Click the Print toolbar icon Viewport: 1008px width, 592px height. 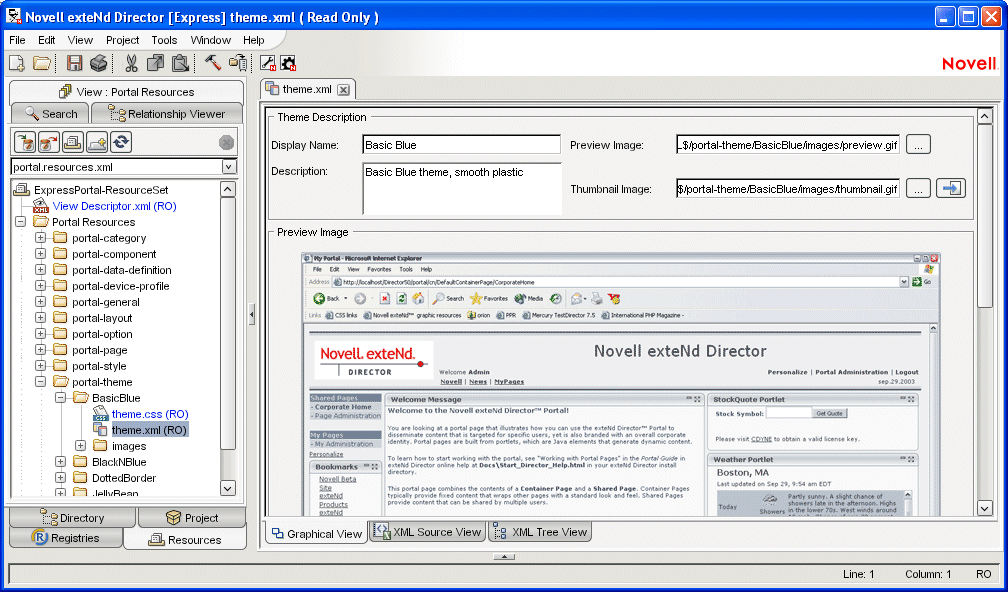[98, 63]
